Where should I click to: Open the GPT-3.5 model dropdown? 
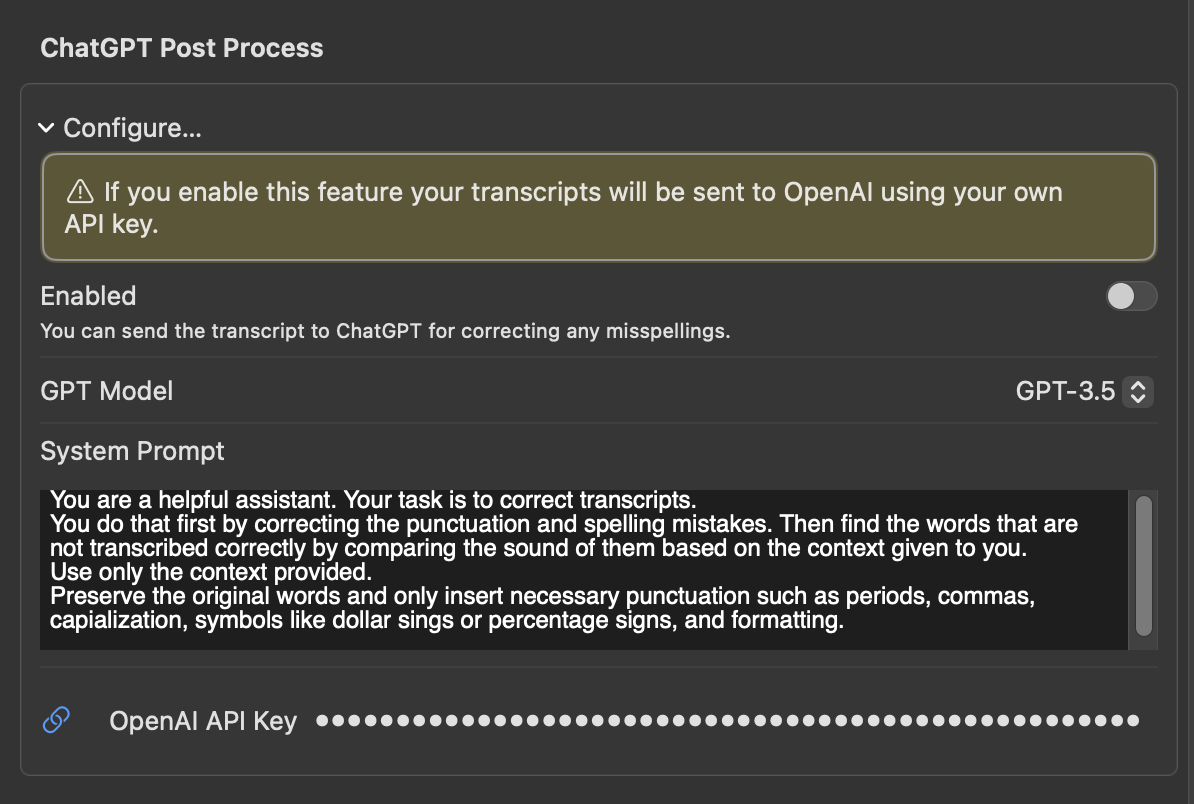pyautogui.click(x=1066, y=391)
